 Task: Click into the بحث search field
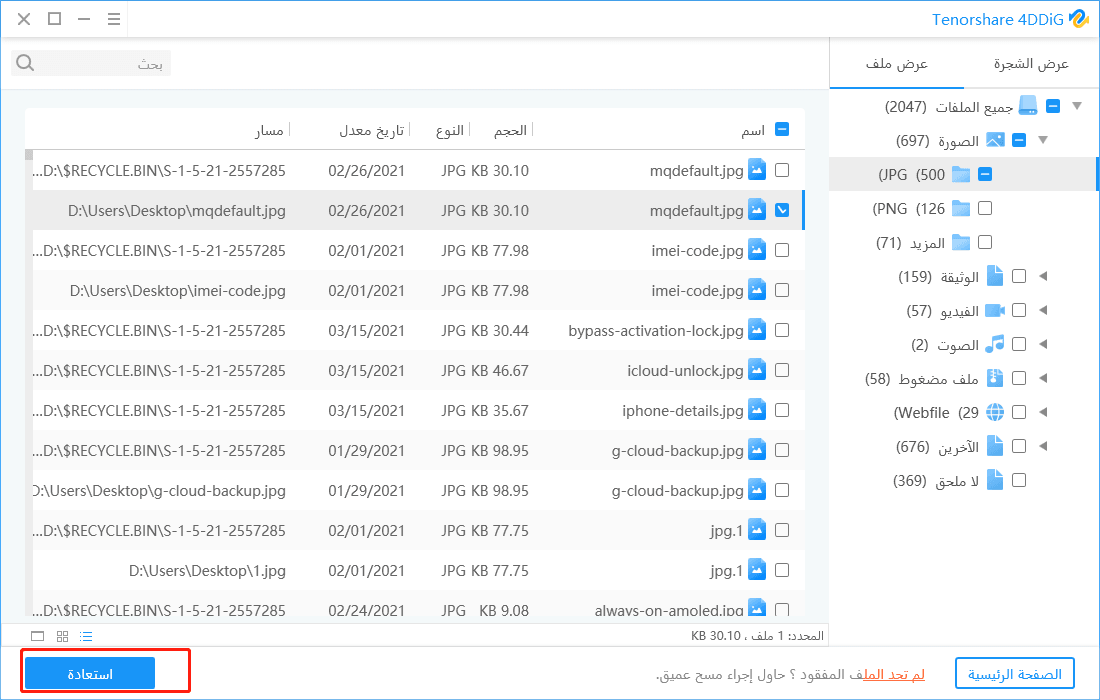[x=100, y=64]
